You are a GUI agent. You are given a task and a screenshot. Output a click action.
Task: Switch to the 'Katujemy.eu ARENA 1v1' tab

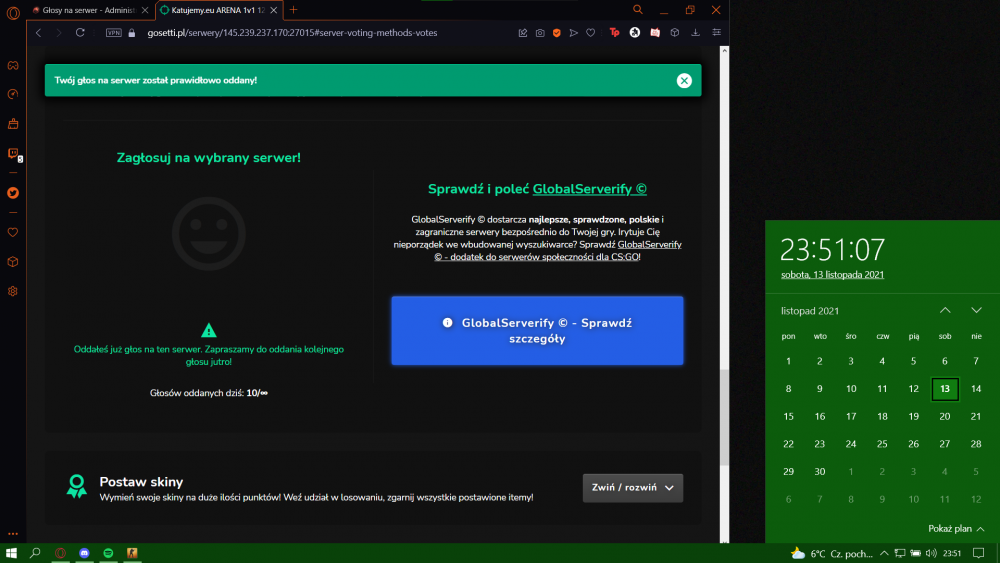pos(219,10)
